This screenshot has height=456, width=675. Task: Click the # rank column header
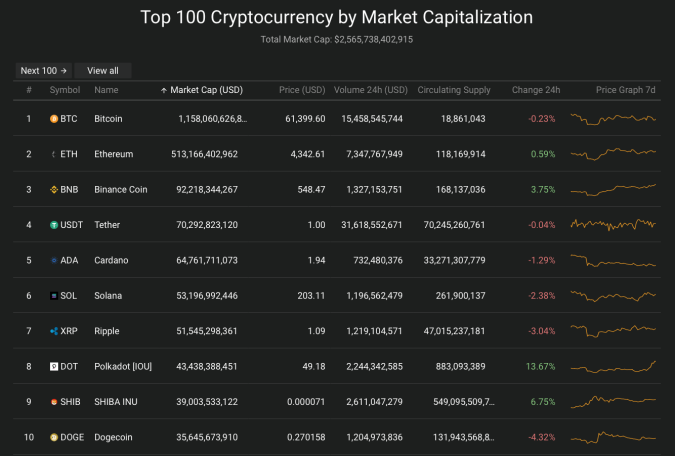(29, 90)
